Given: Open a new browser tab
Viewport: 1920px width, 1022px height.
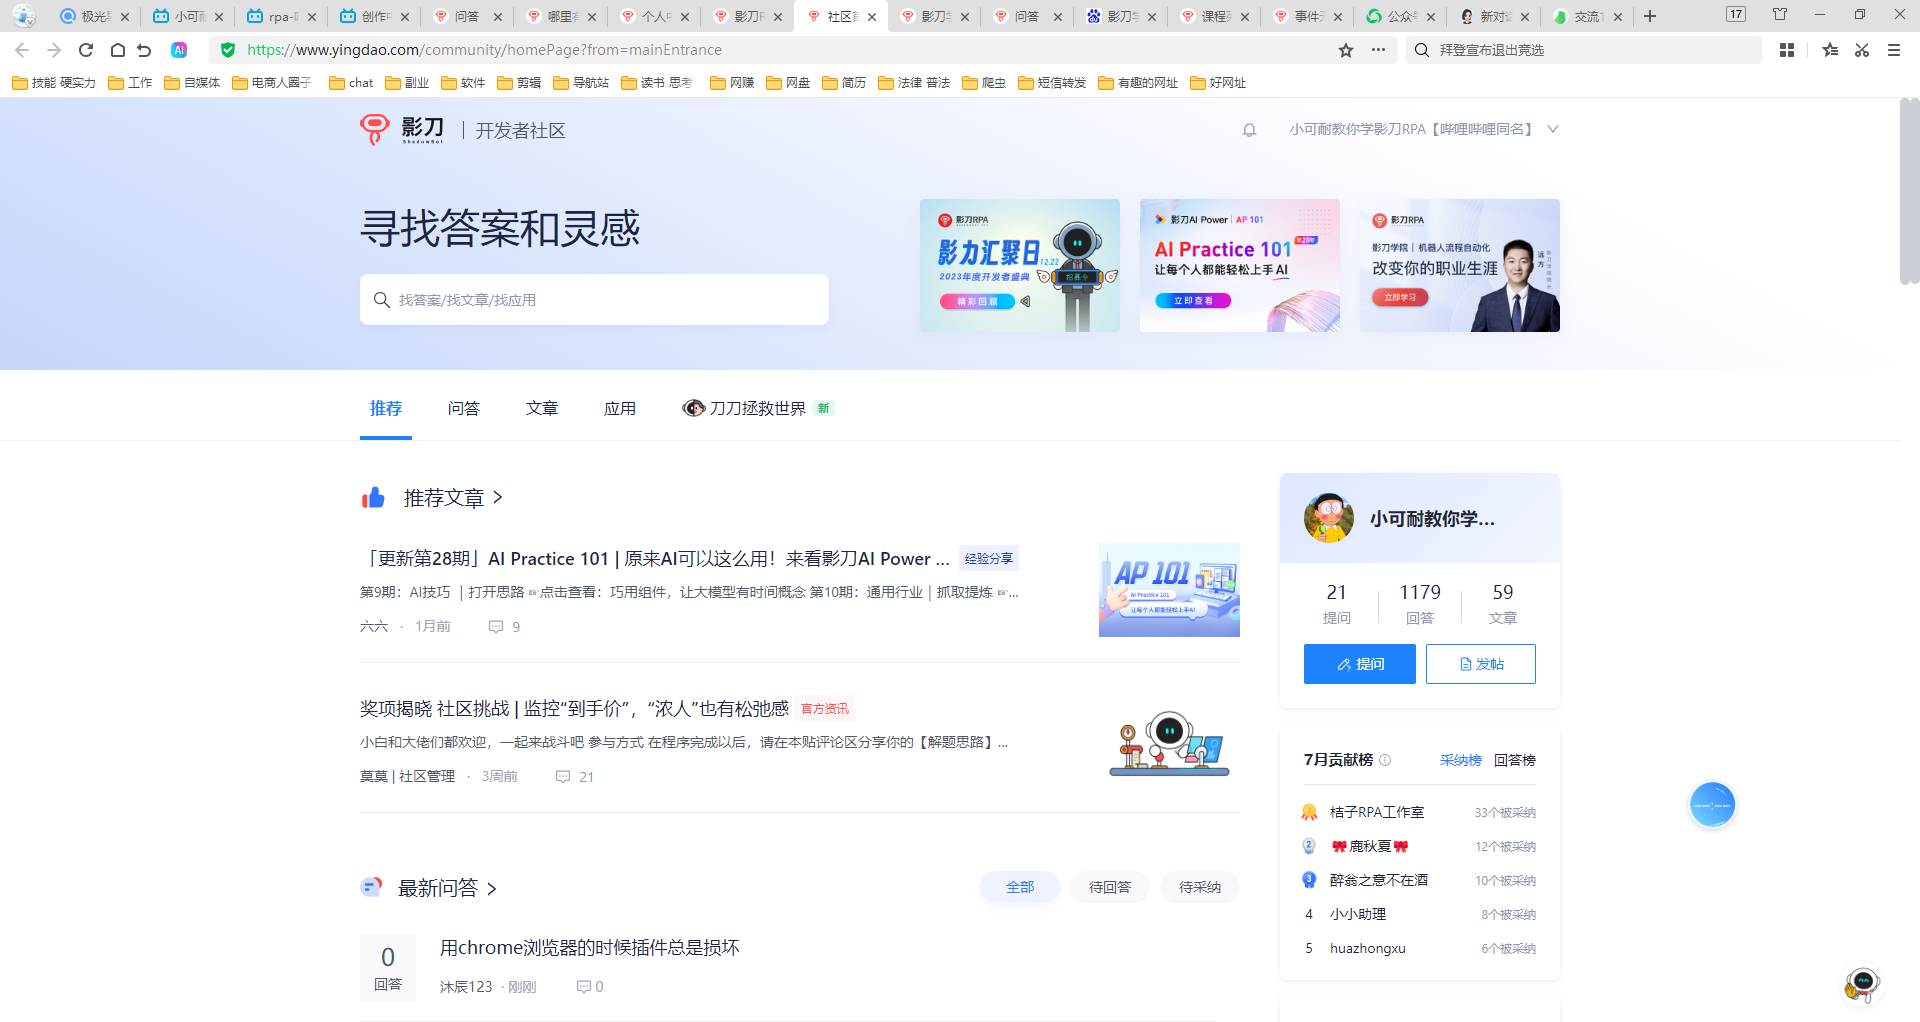Looking at the screenshot, I should click(x=1650, y=16).
